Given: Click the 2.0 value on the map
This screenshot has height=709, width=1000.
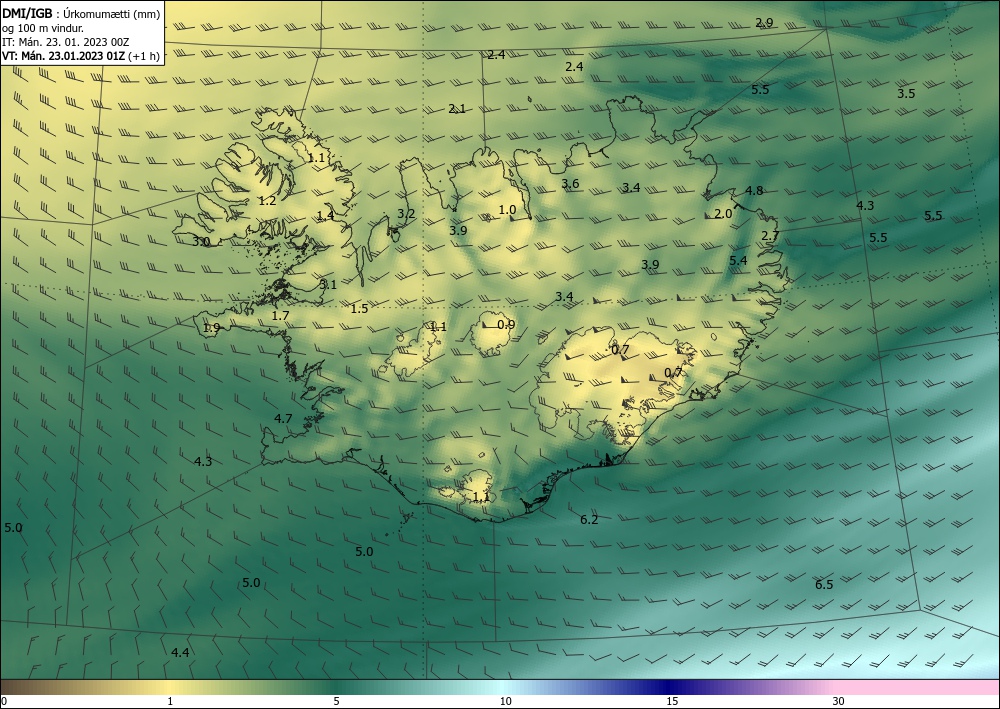Looking at the screenshot, I should [723, 214].
